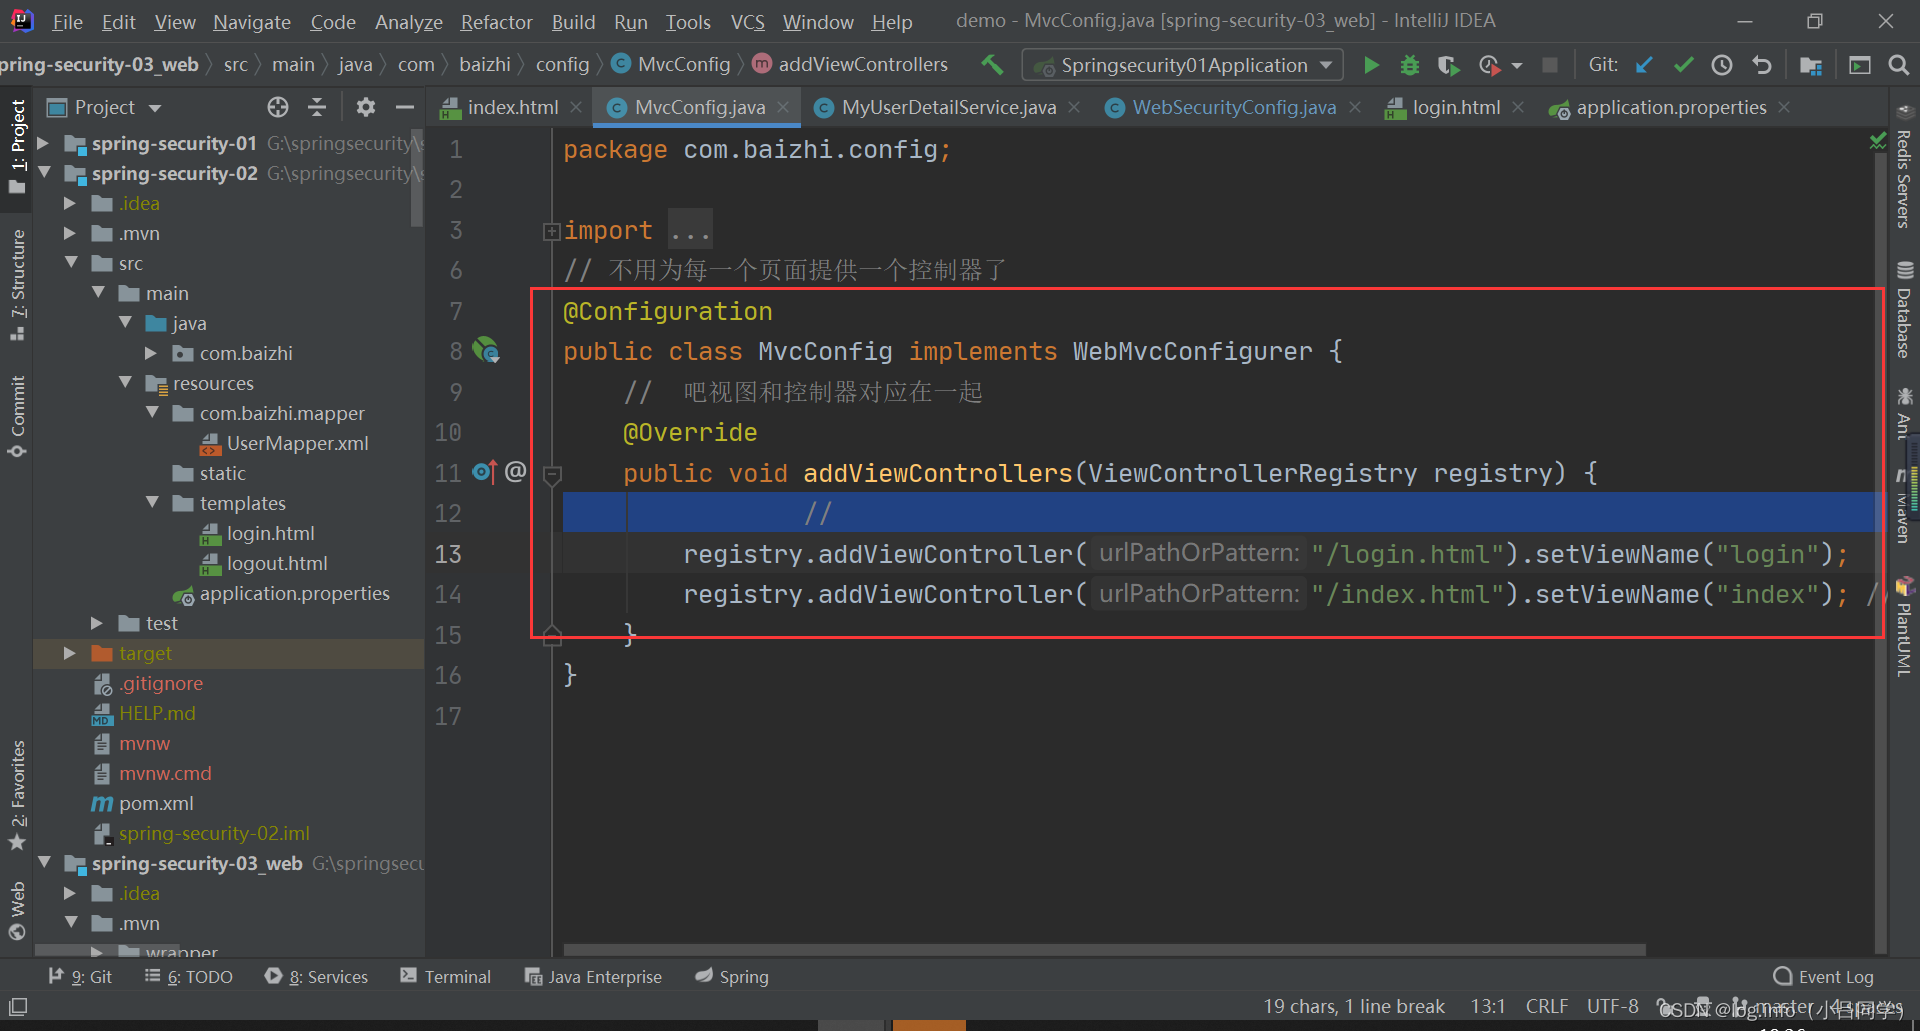Collapse the addViewControllers method fold

pos(552,474)
